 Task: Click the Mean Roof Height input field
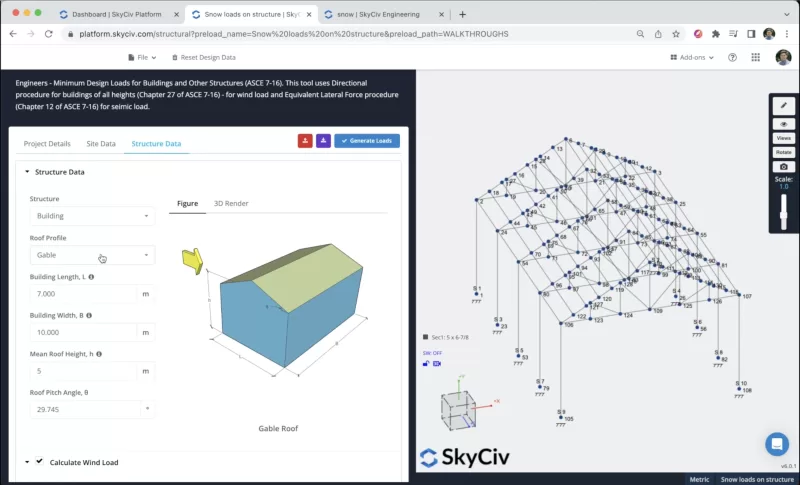click(x=83, y=371)
